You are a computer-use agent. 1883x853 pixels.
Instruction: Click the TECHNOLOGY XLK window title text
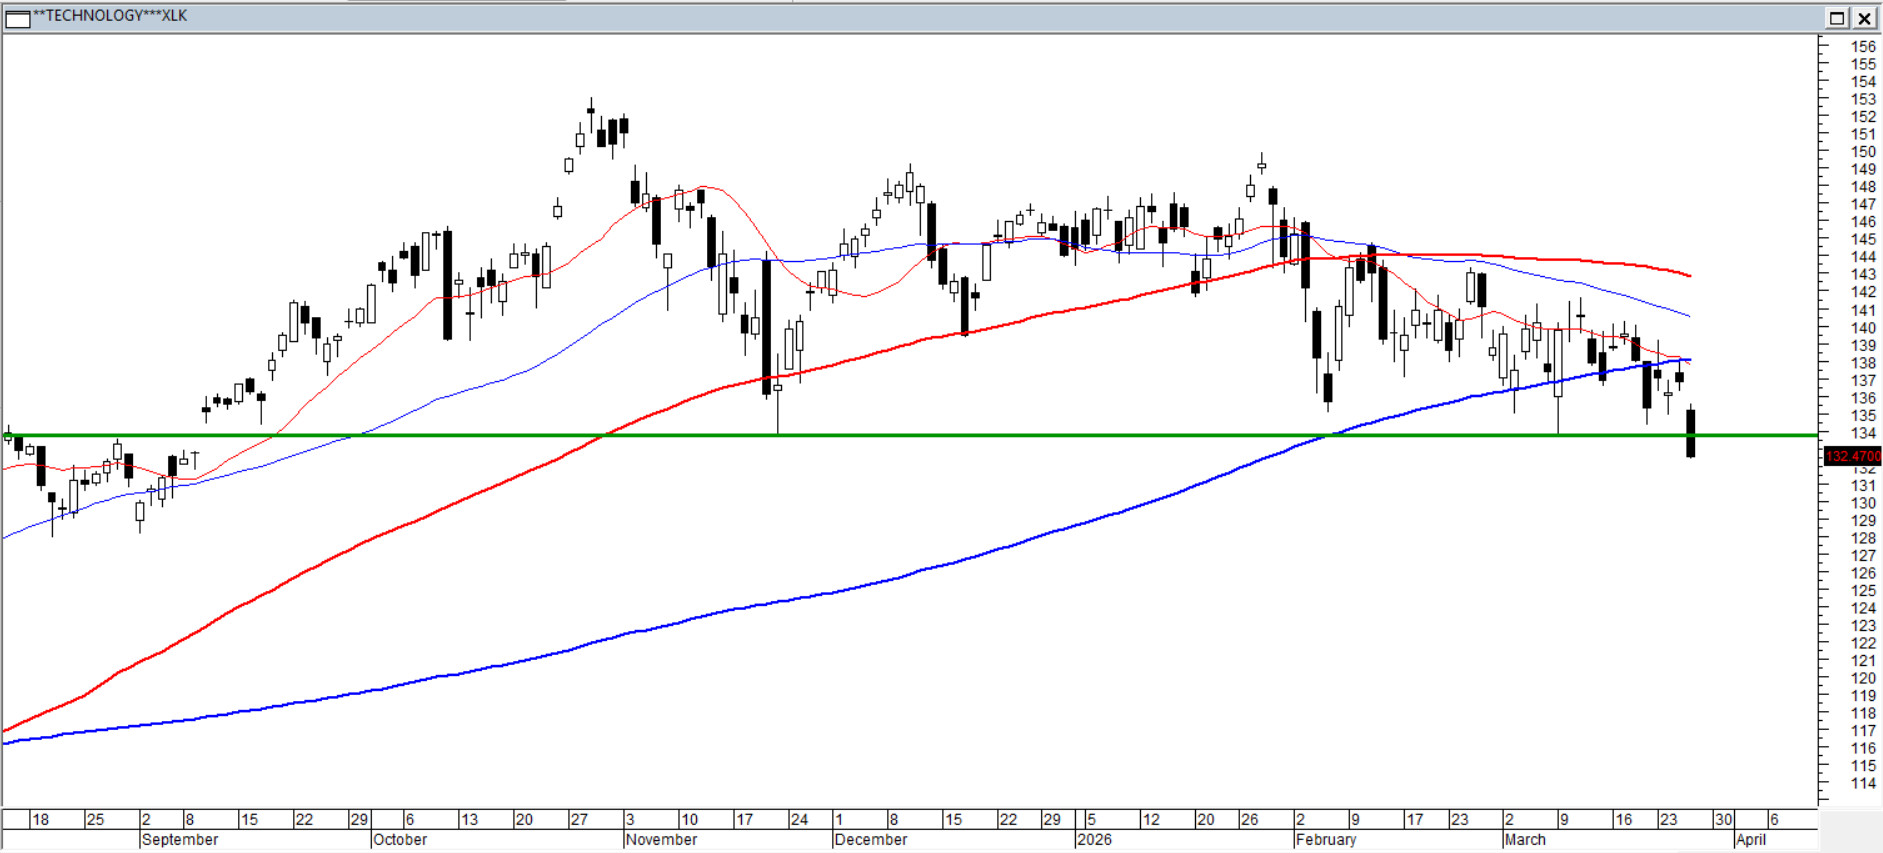(110, 16)
